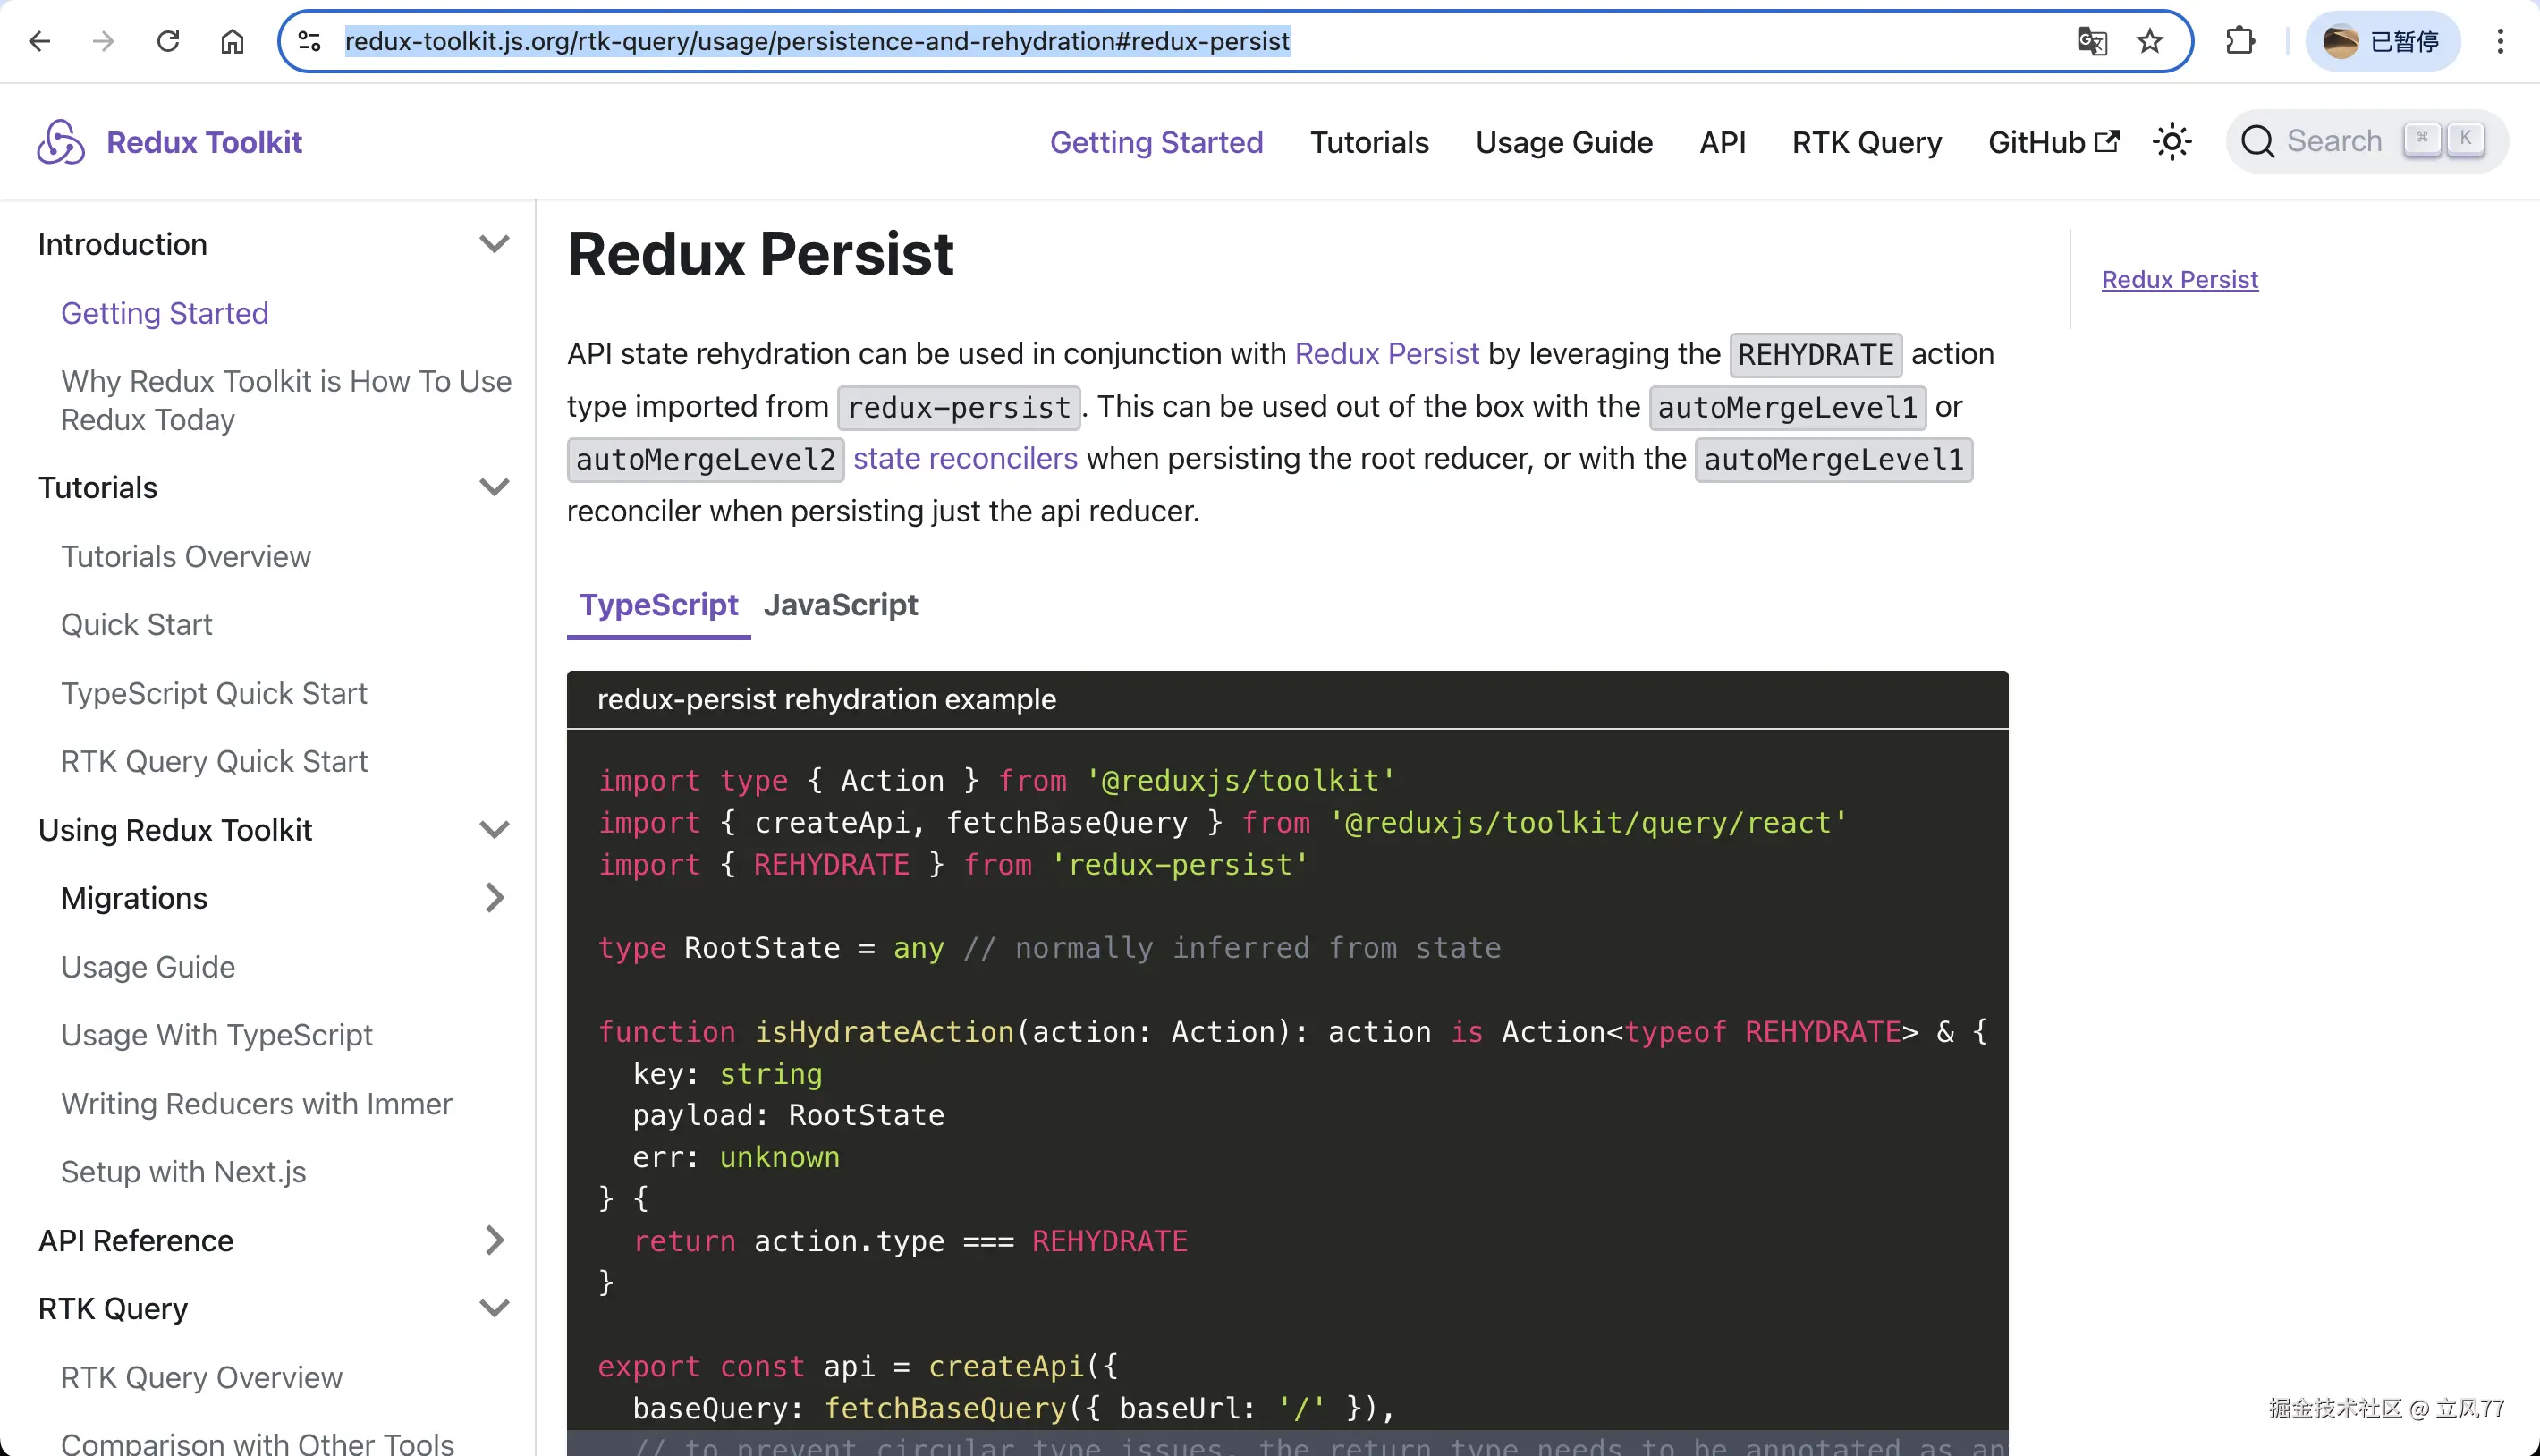The image size is (2540, 1456).
Task: Open RTK Query Quick Start sidebar item
Action: (214, 761)
